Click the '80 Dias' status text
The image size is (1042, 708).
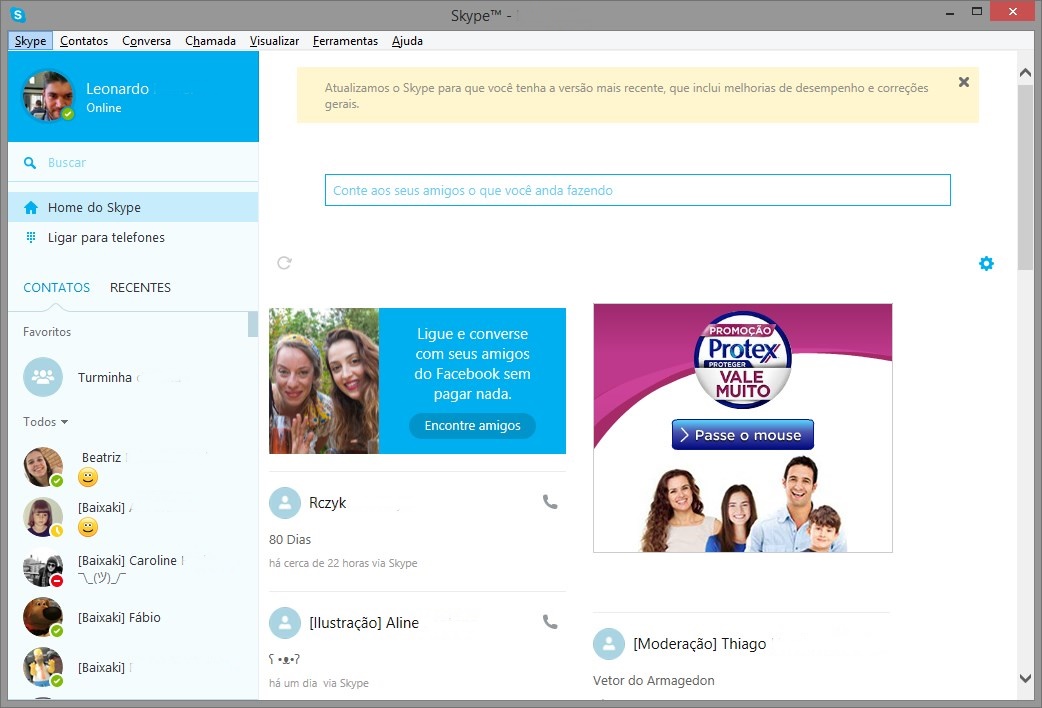point(290,539)
